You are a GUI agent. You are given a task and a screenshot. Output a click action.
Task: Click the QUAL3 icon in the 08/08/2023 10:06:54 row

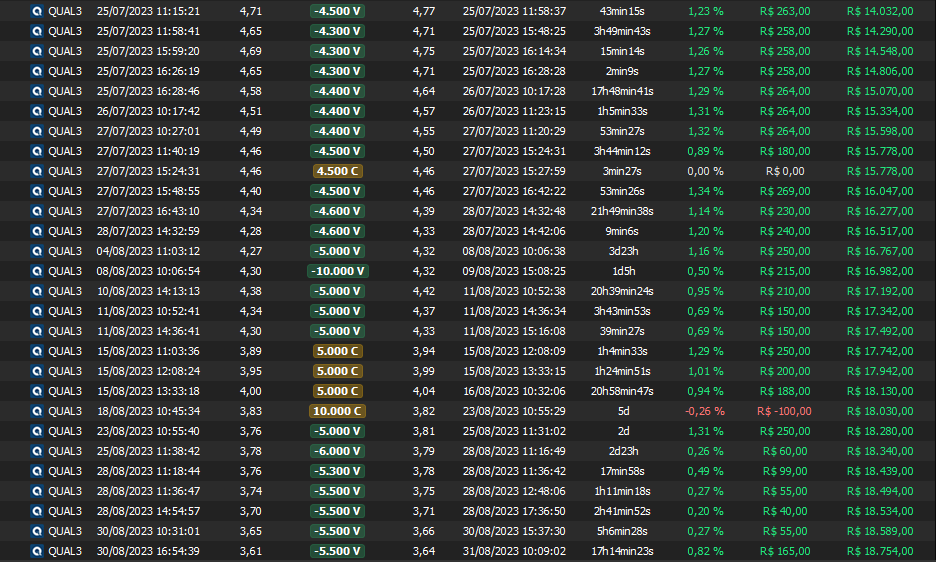(x=37, y=271)
